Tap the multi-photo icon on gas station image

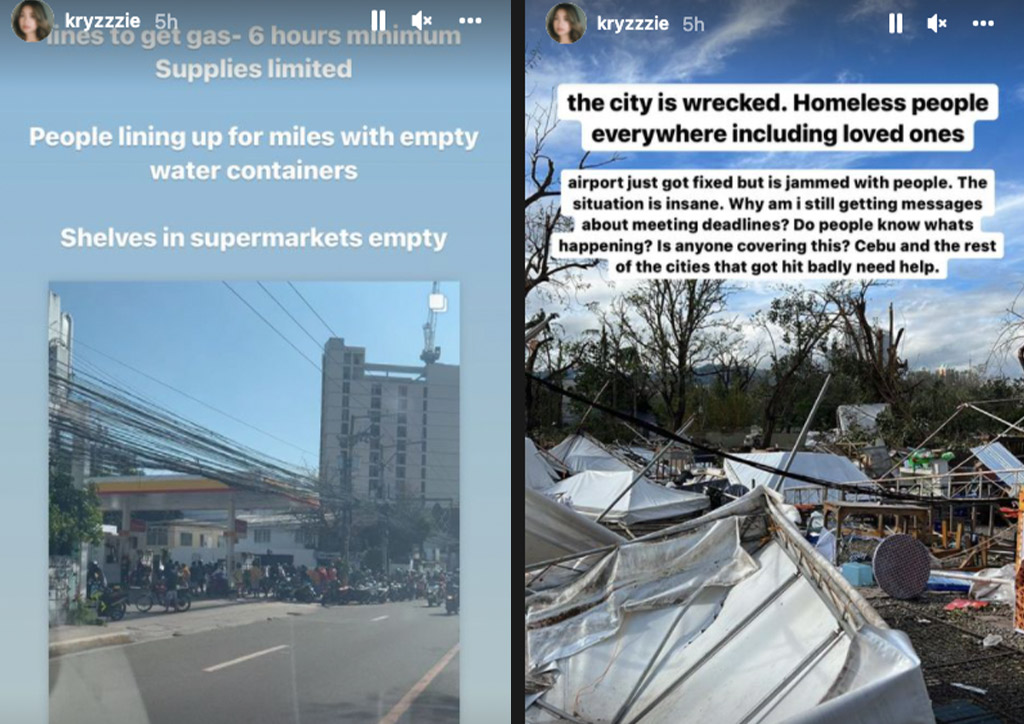pyautogui.click(x=437, y=302)
